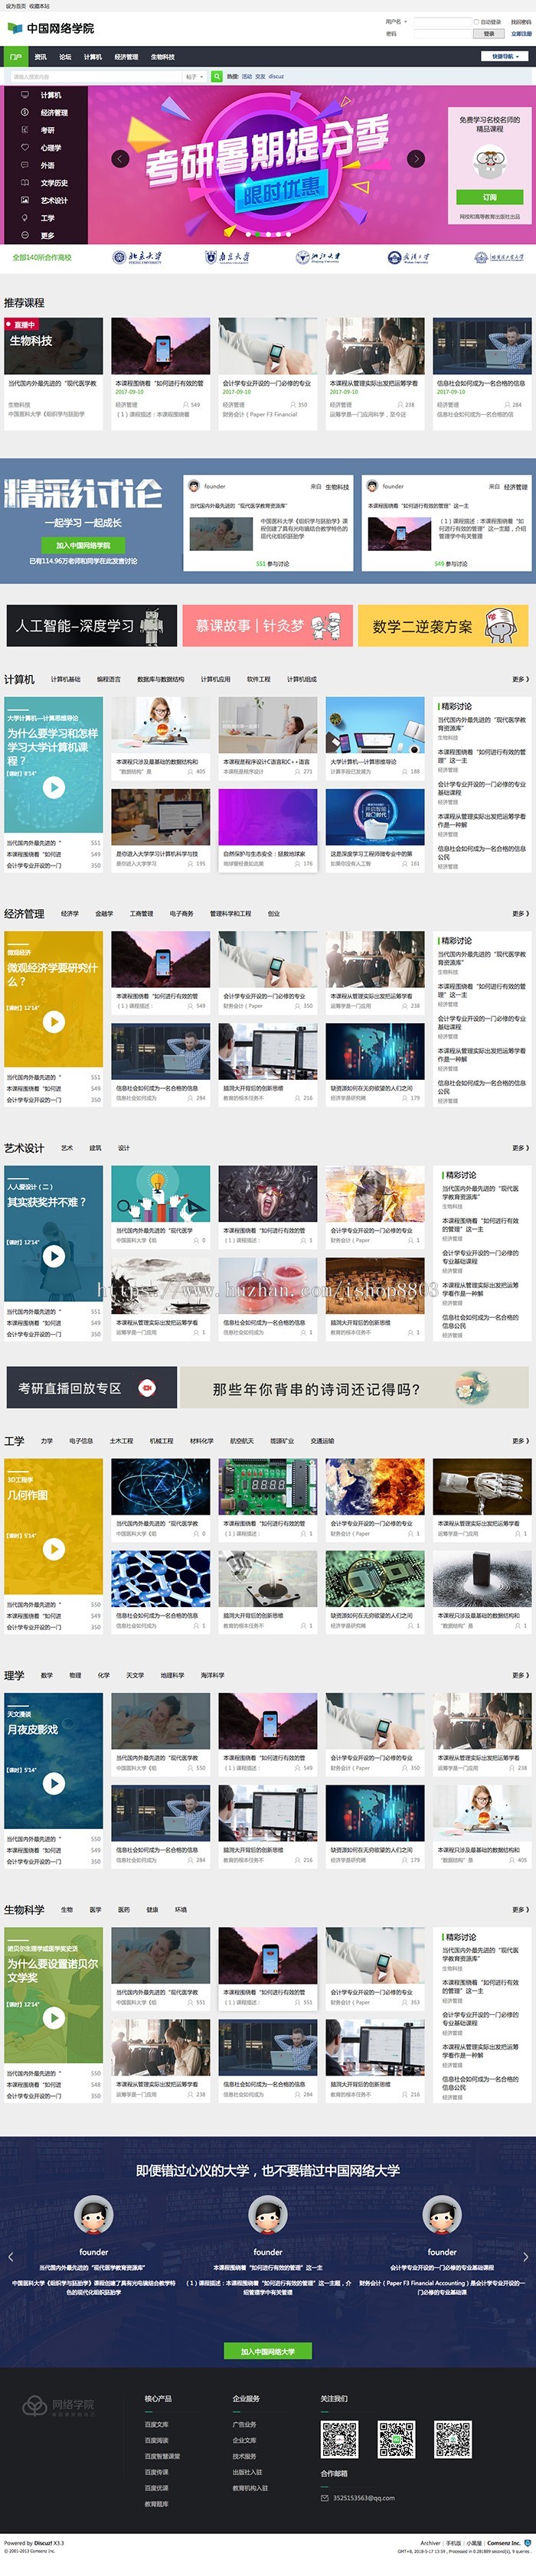Screen dimensions: 536x2576
Task: Click the 北京大学 university logo
Action: click(x=137, y=257)
